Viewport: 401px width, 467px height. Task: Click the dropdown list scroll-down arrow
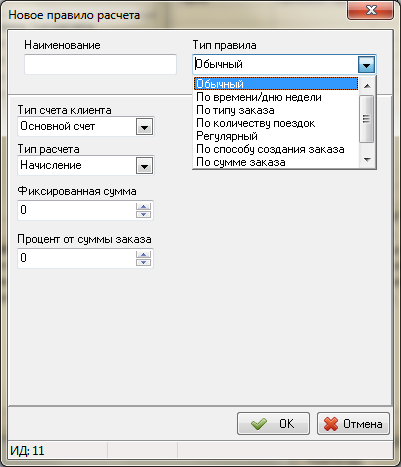pyautogui.click(x=367, y=160)
